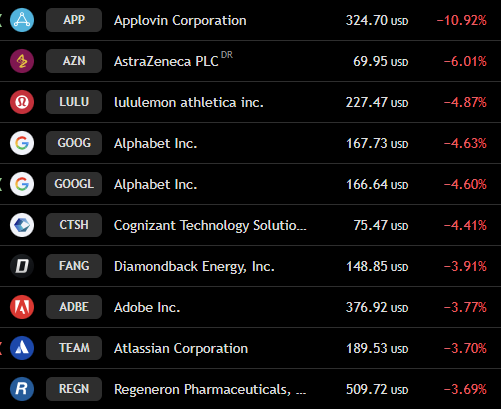The image size is (501, 409).
Task: Click the APP ticker badge
Action: tap(74, 20)
